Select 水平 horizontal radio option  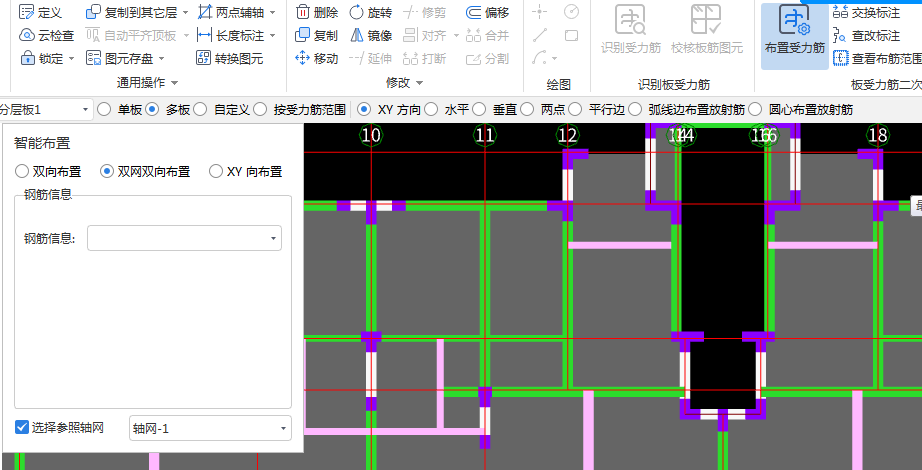(x=432, y=109)
